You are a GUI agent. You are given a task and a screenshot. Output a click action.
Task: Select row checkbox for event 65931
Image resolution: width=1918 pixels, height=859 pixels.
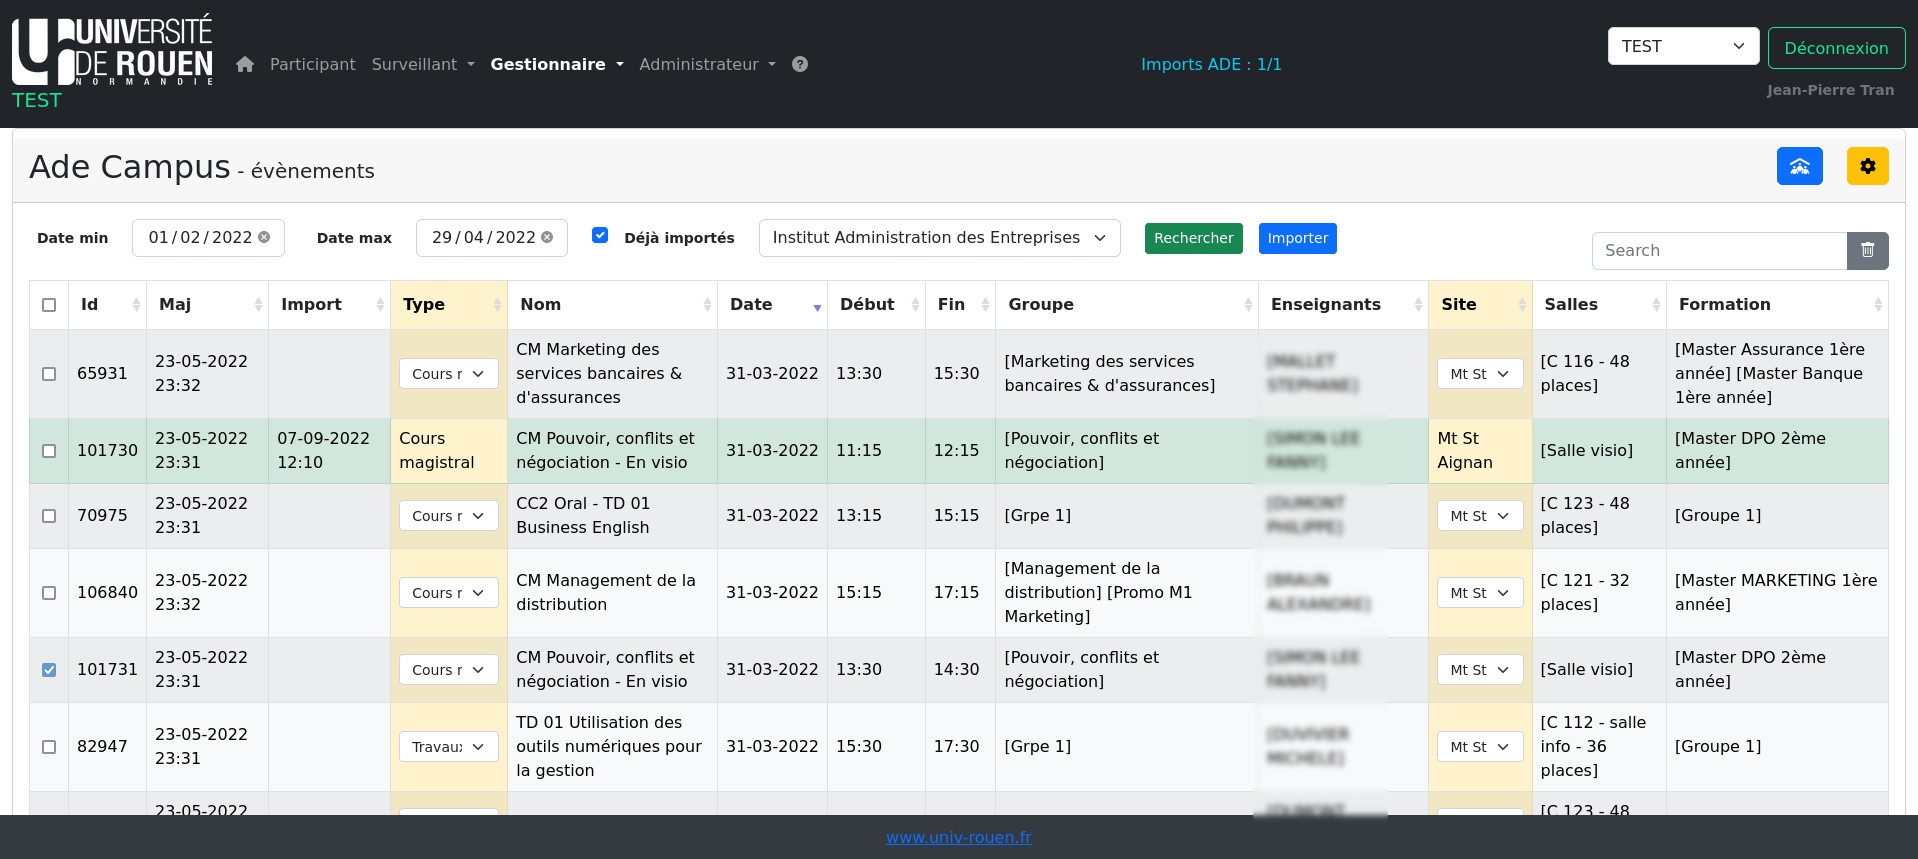click(x=49, y=374)
